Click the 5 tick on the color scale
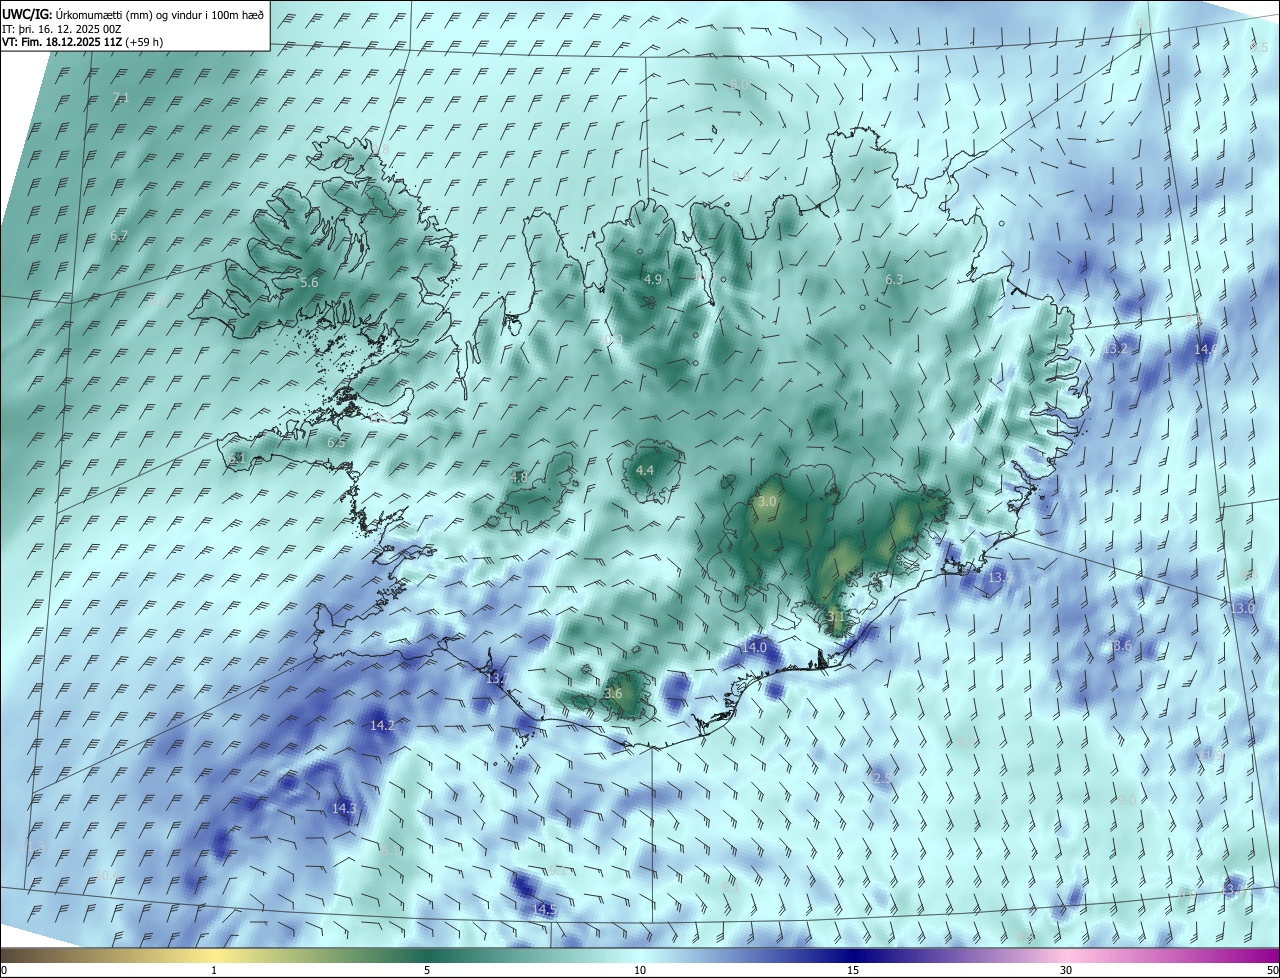This screenshot has height=978, width=1280. pos(427,970)
